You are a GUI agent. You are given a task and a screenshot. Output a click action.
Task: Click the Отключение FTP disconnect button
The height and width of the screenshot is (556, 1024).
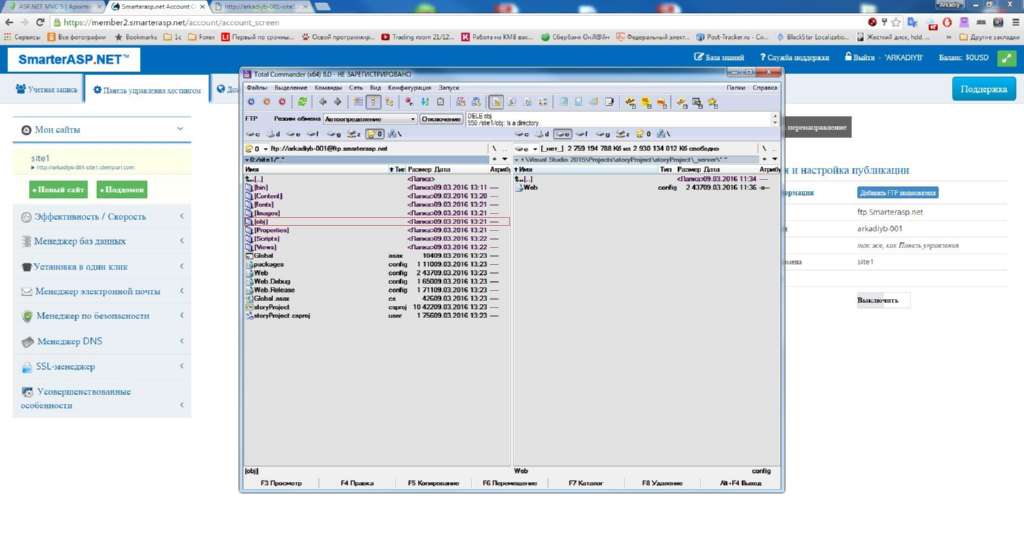[x=441, y=119]
